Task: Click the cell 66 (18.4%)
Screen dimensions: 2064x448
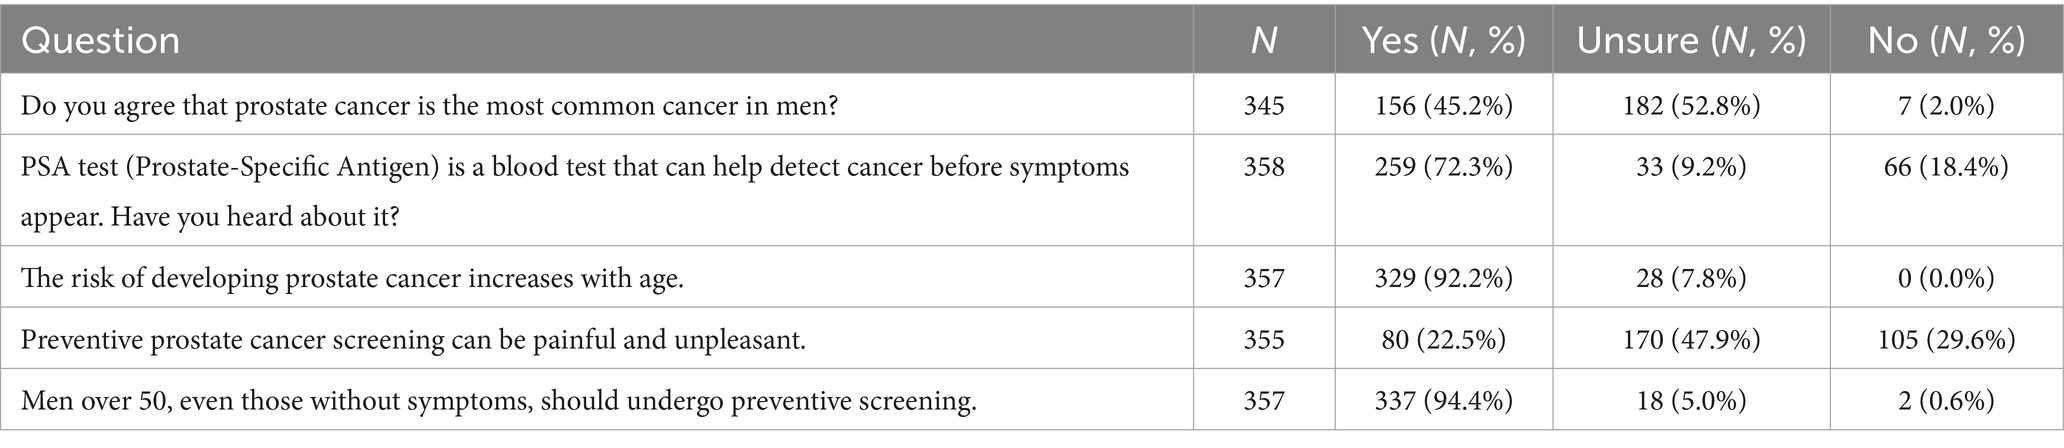Action: pyautogui.click(x=1946, y=167)
